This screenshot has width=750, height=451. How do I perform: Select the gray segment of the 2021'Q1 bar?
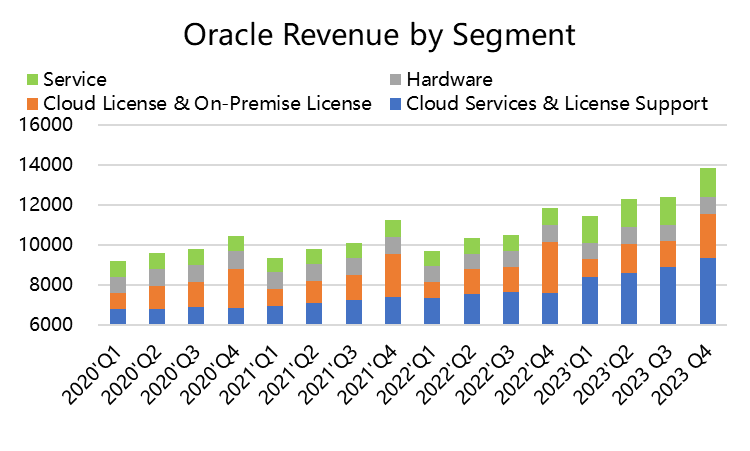[x=275, y=281]
